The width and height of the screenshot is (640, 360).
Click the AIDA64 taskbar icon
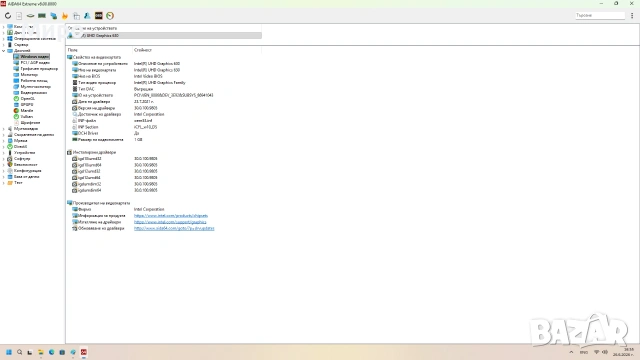click(84, 352)
